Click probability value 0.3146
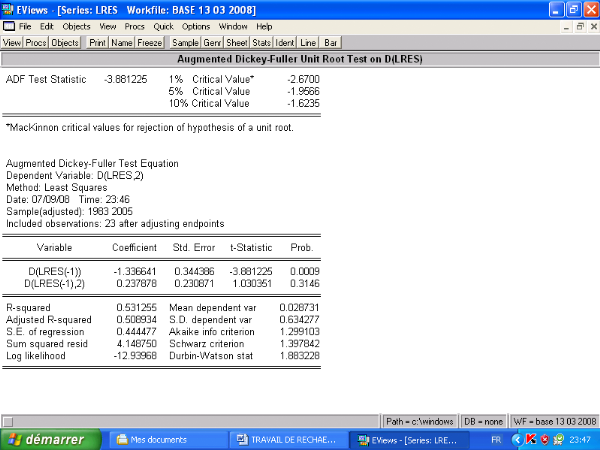The height and width of the screenshot is (450, 600). [x=305, y=284]
